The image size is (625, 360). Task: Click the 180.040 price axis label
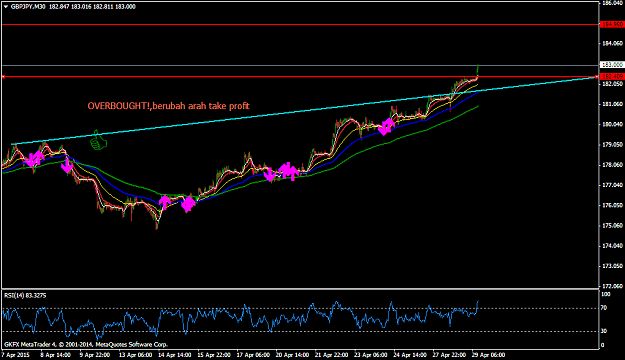coord(613,124)
